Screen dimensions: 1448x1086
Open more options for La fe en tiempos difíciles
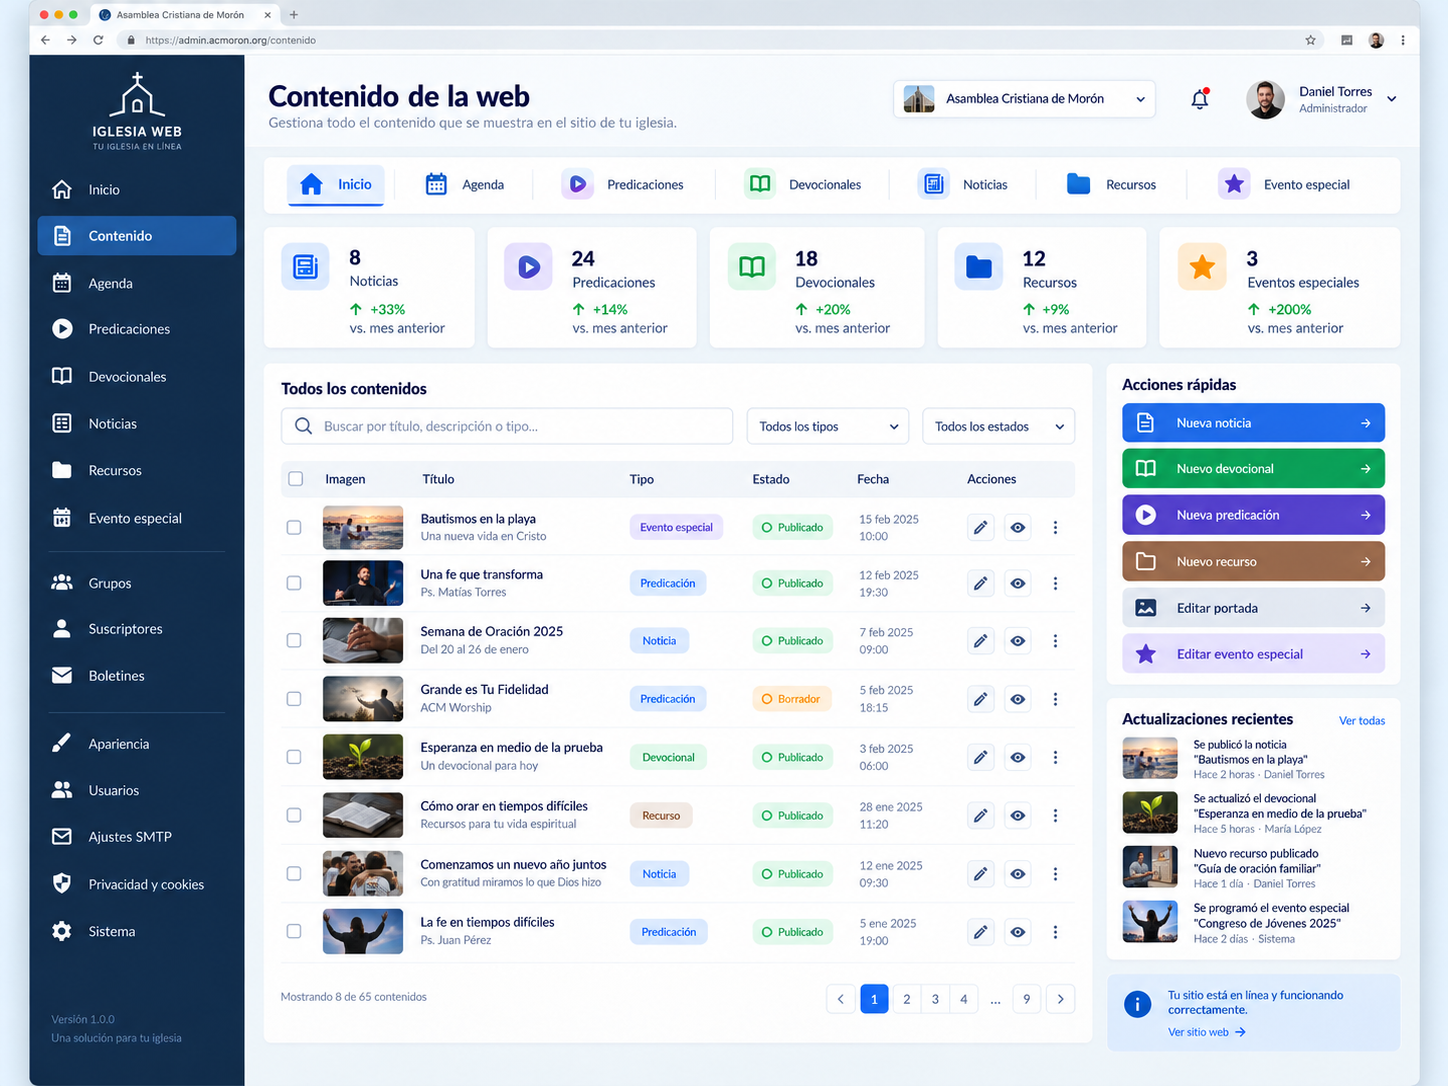[x=1055, y=932]
